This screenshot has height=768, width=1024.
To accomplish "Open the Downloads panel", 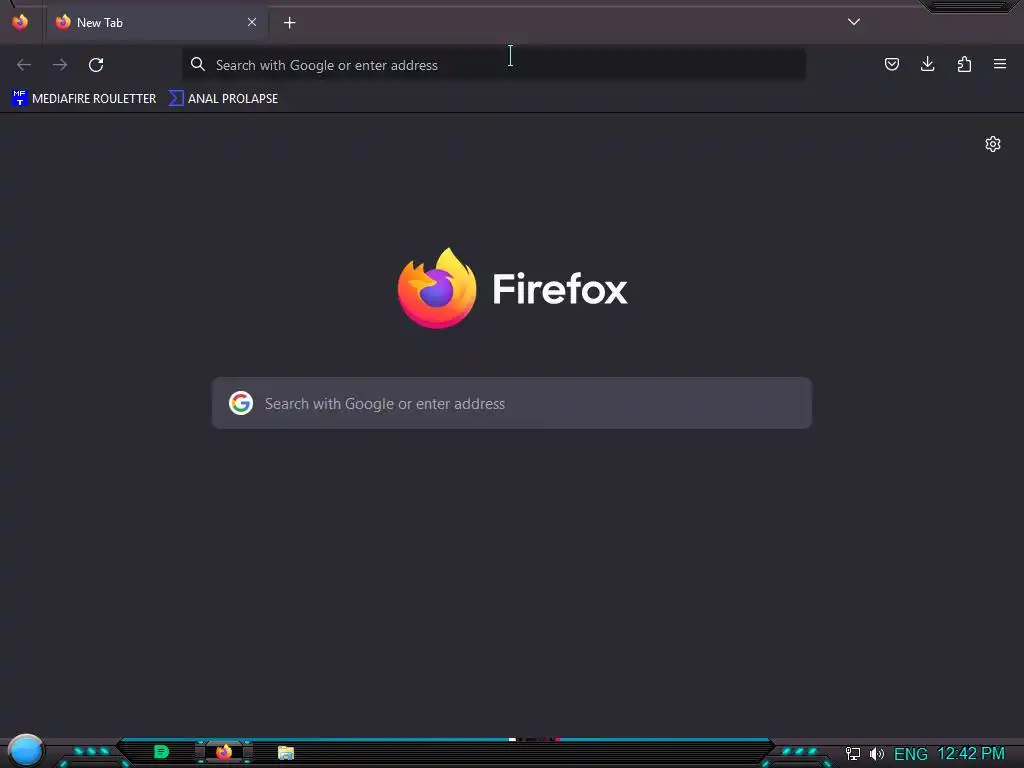I will pyautogui.click(x=927, y=64).
